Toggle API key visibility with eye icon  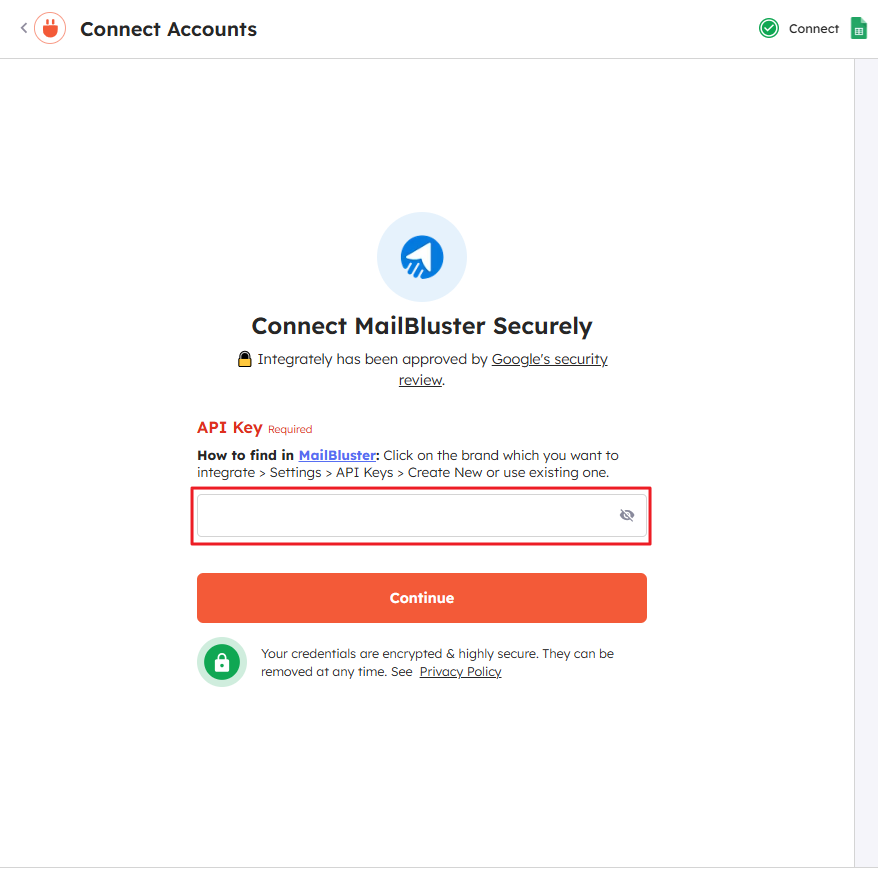(x=627, y=515)
